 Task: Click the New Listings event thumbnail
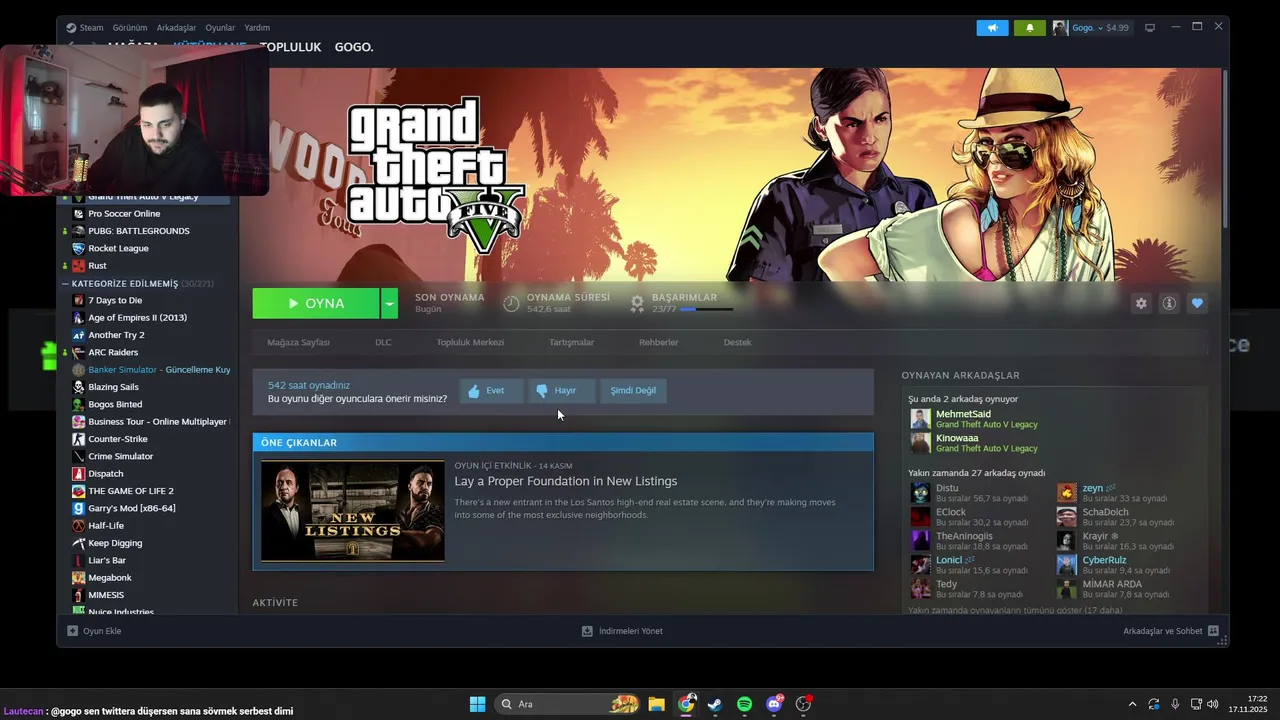353,511
